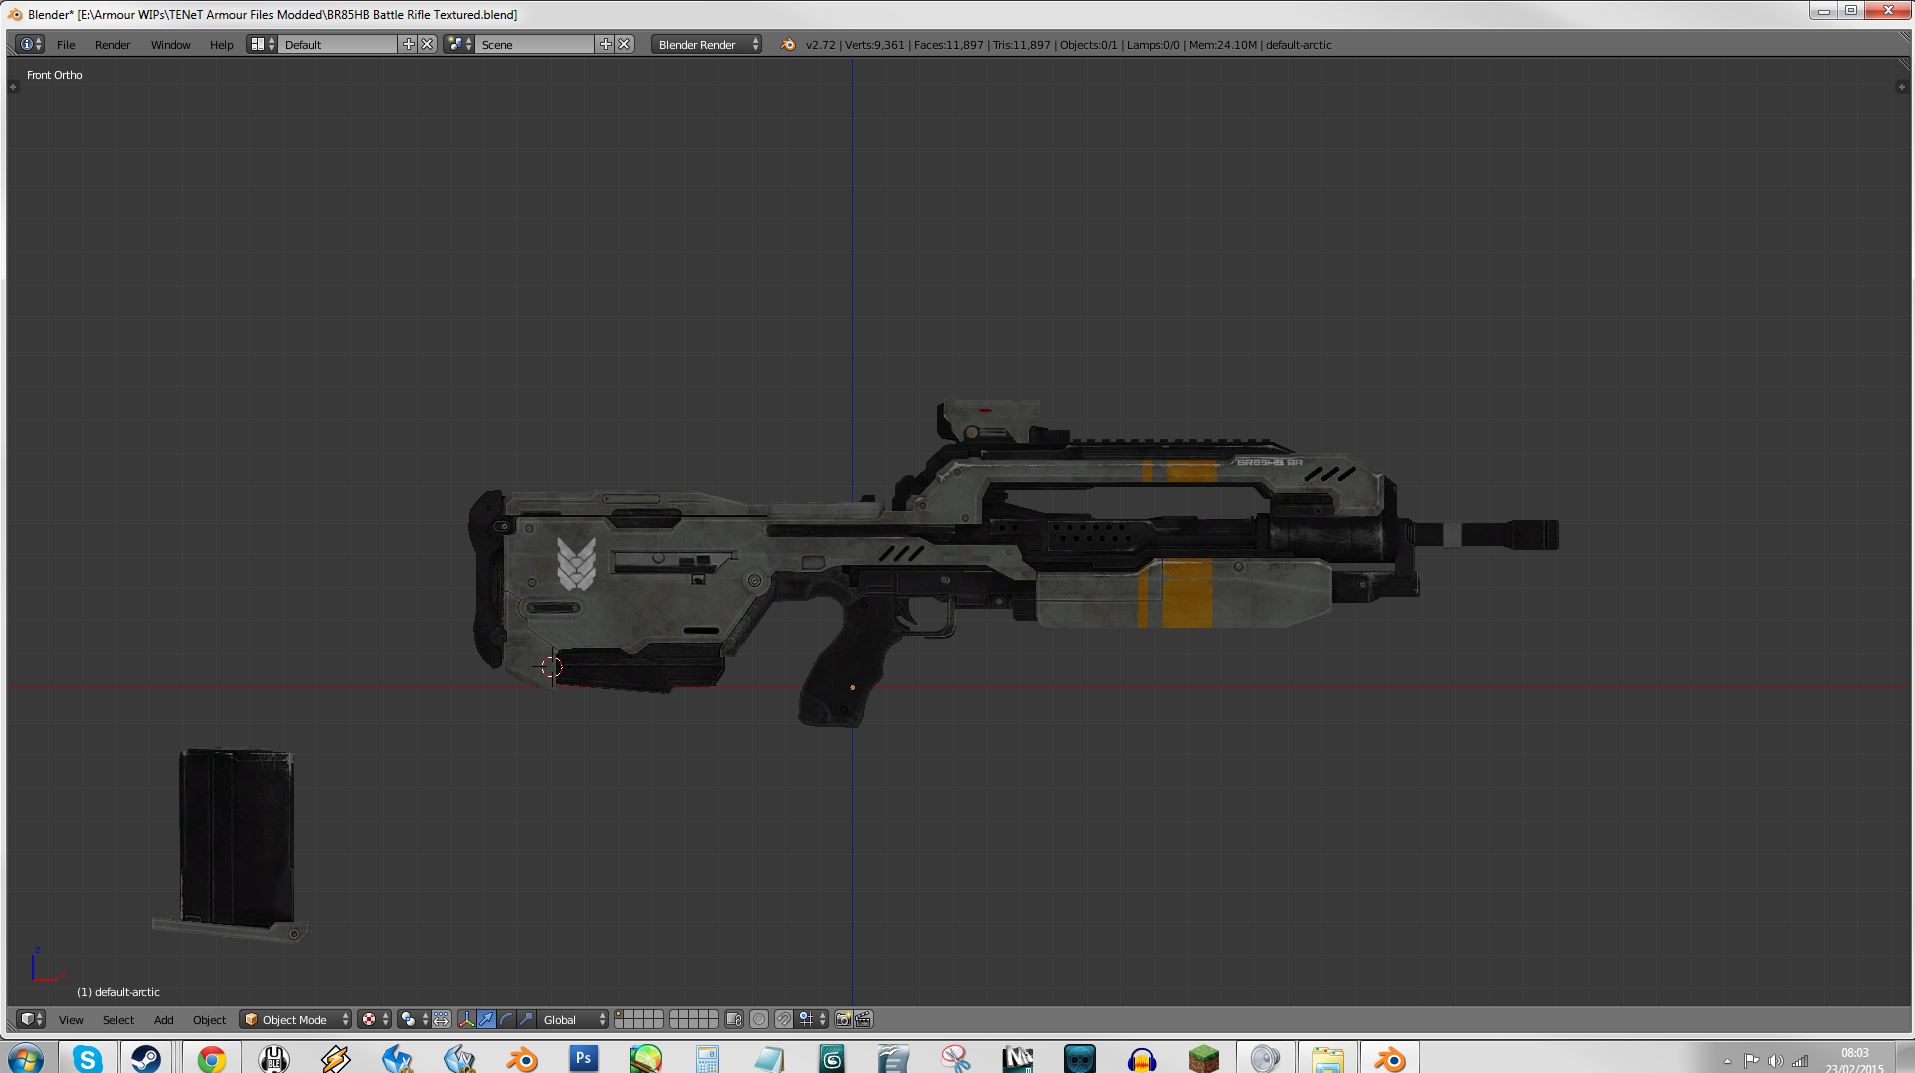This screenshot has height=1073, width=1915.
Task: Open the 3D View editor type selector
Action: tap(31, 1019)
